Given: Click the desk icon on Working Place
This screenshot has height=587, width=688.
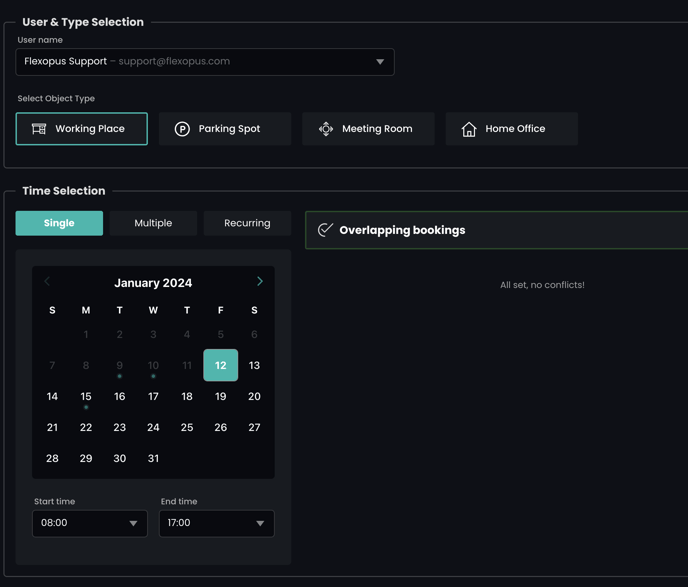Looking at the screenshot, I should click(x=39, y=129).
